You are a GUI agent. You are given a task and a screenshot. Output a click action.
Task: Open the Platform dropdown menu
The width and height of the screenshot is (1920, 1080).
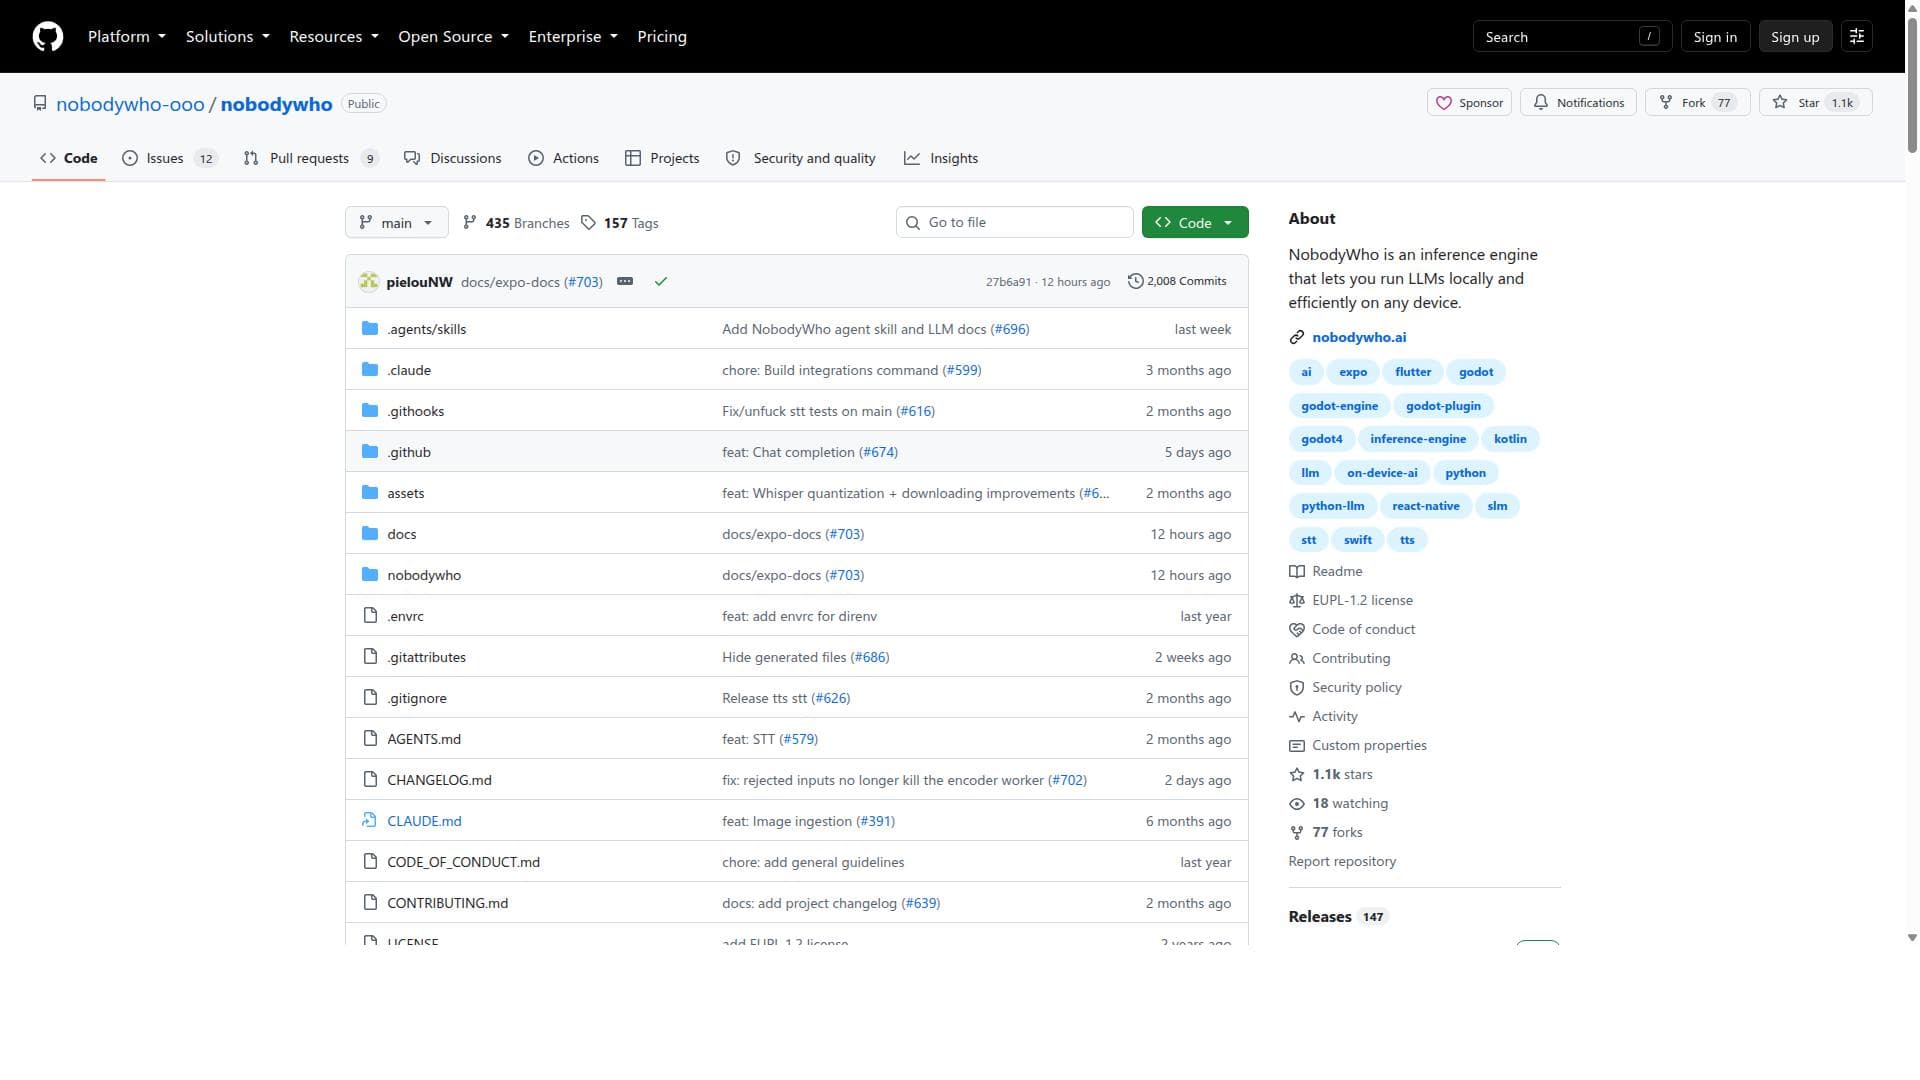127,37
